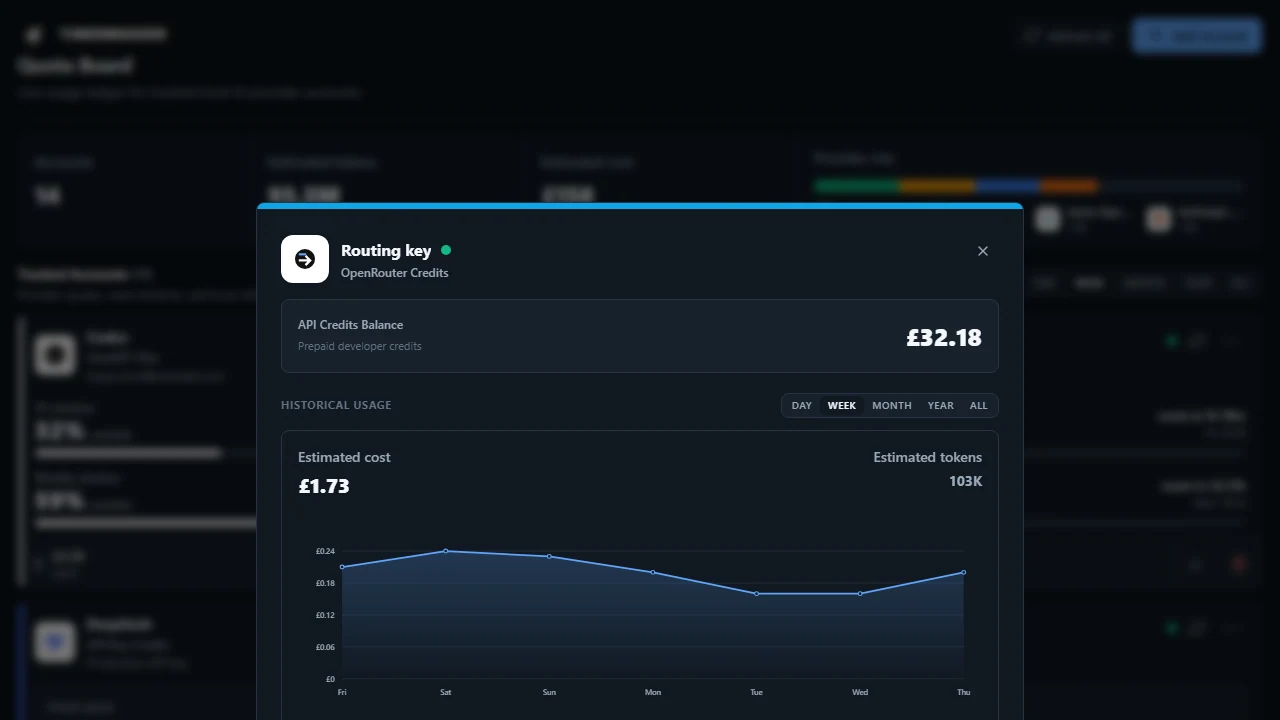Click the £1.73 estimated cost value
The image size is (1280, 720).
324,486
